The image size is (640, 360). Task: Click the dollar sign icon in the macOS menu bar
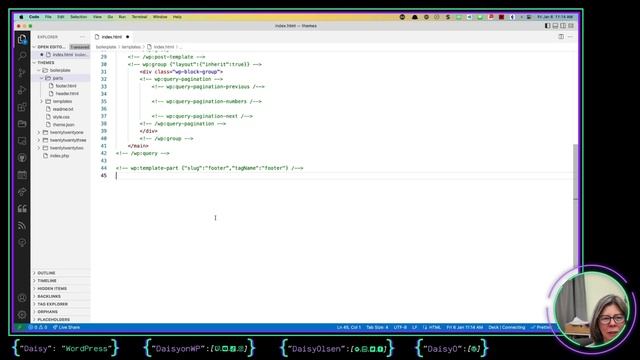pyautogui.click(x=448, y=17)
